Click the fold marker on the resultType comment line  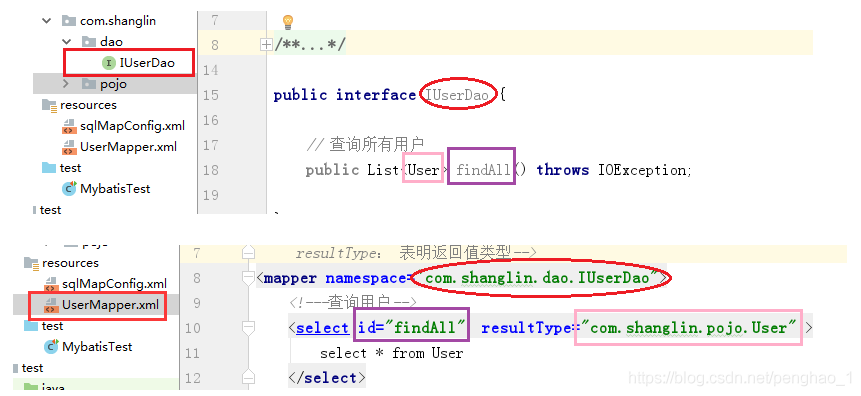point(248,253)
